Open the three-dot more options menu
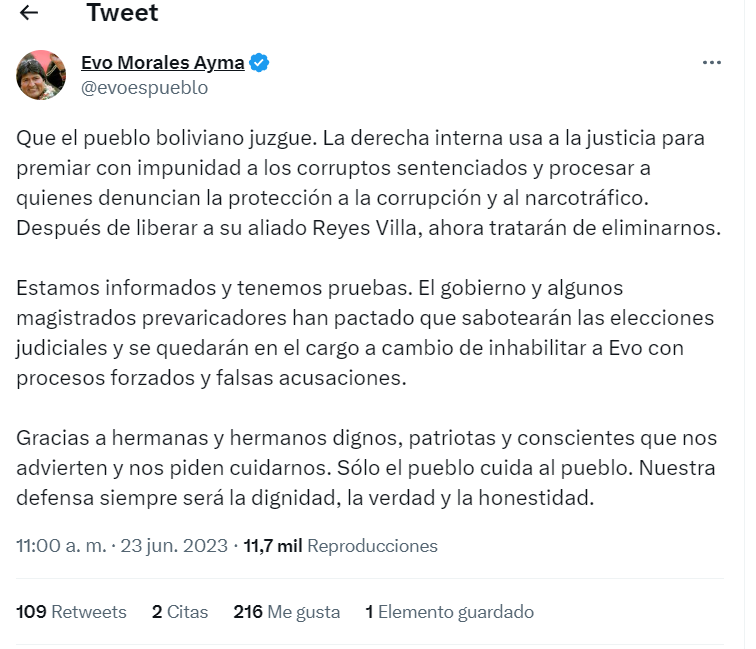756x649 pixels. click(x=712, y=63)
